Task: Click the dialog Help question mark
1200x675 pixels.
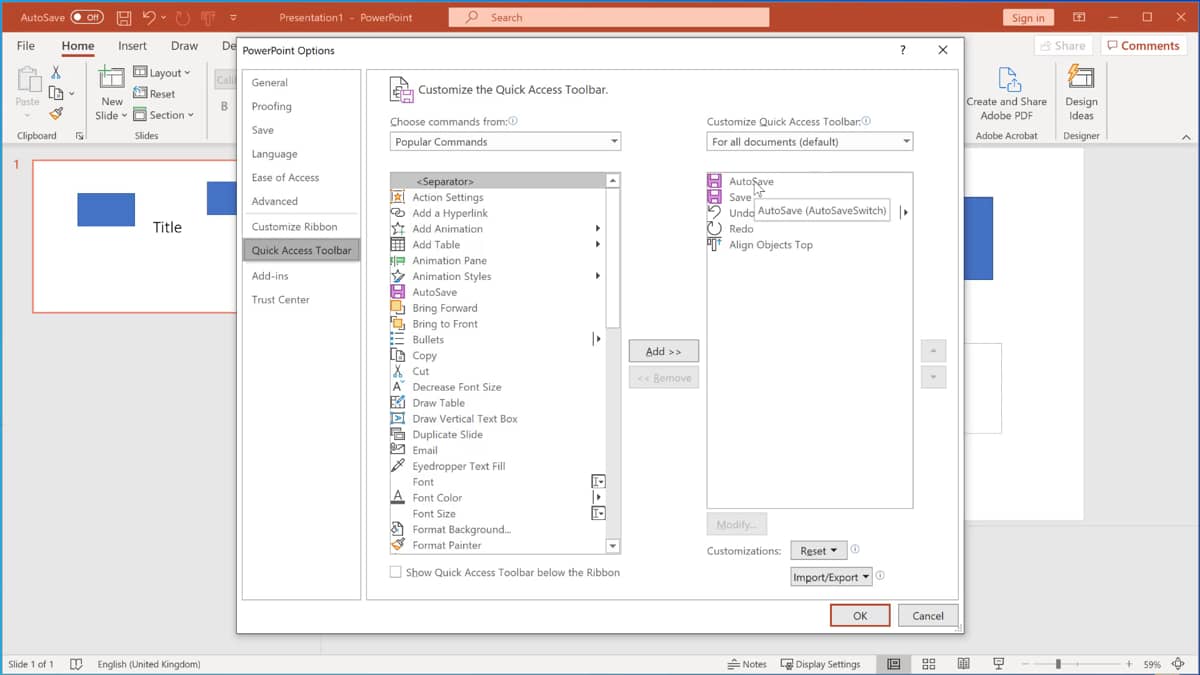Action: pos(903,50)
